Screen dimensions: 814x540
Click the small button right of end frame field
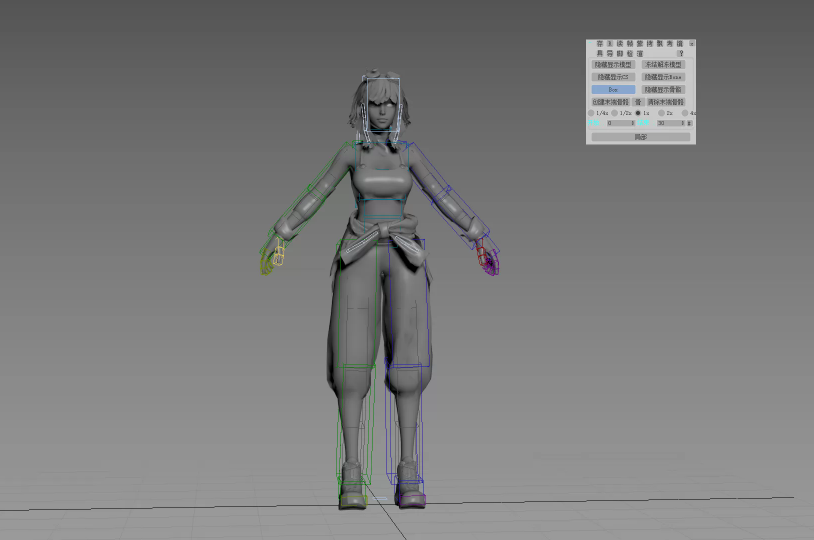689,123
